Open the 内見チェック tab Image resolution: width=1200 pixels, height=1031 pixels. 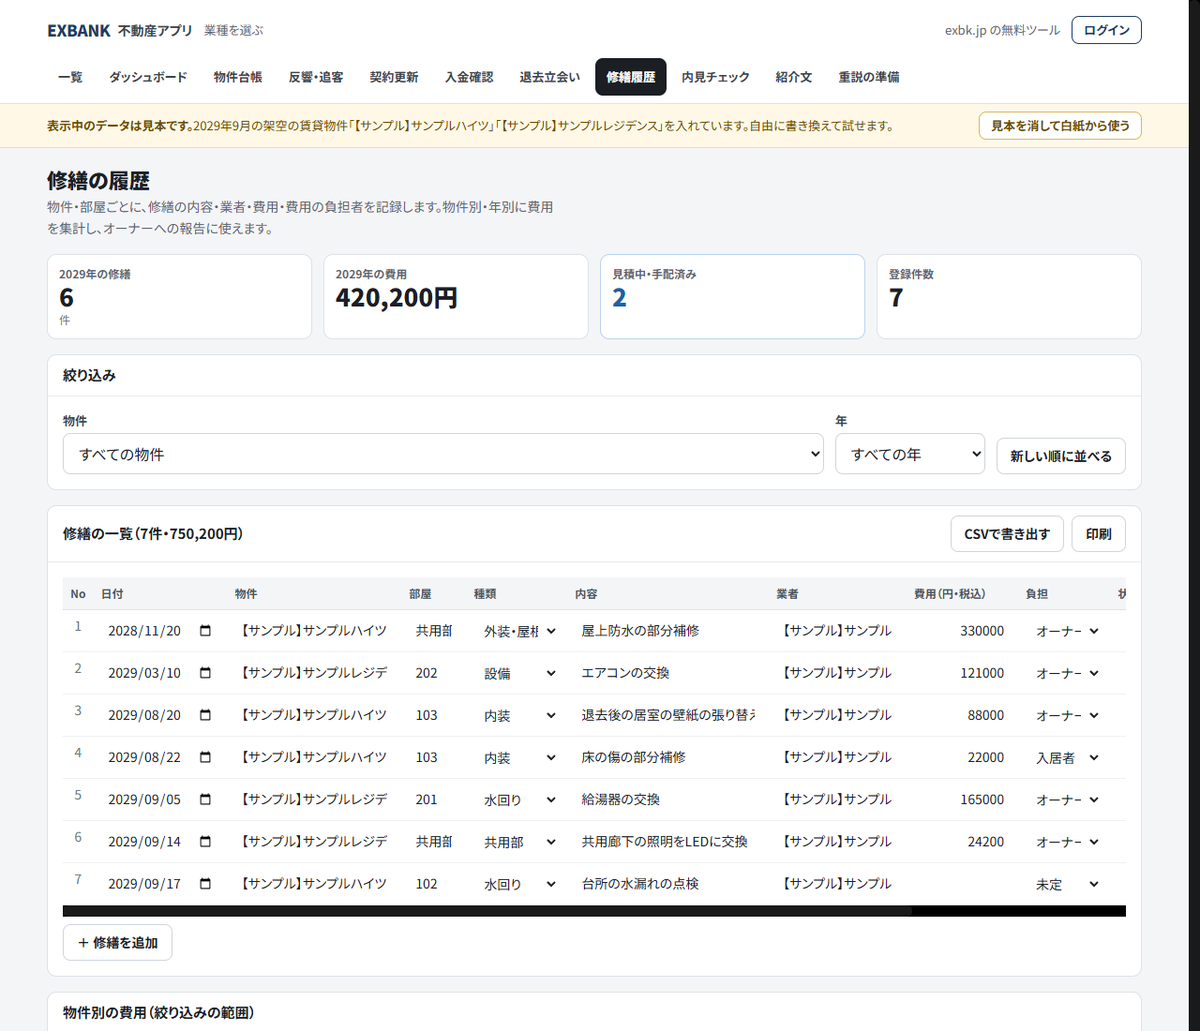[x=716, y=77]
